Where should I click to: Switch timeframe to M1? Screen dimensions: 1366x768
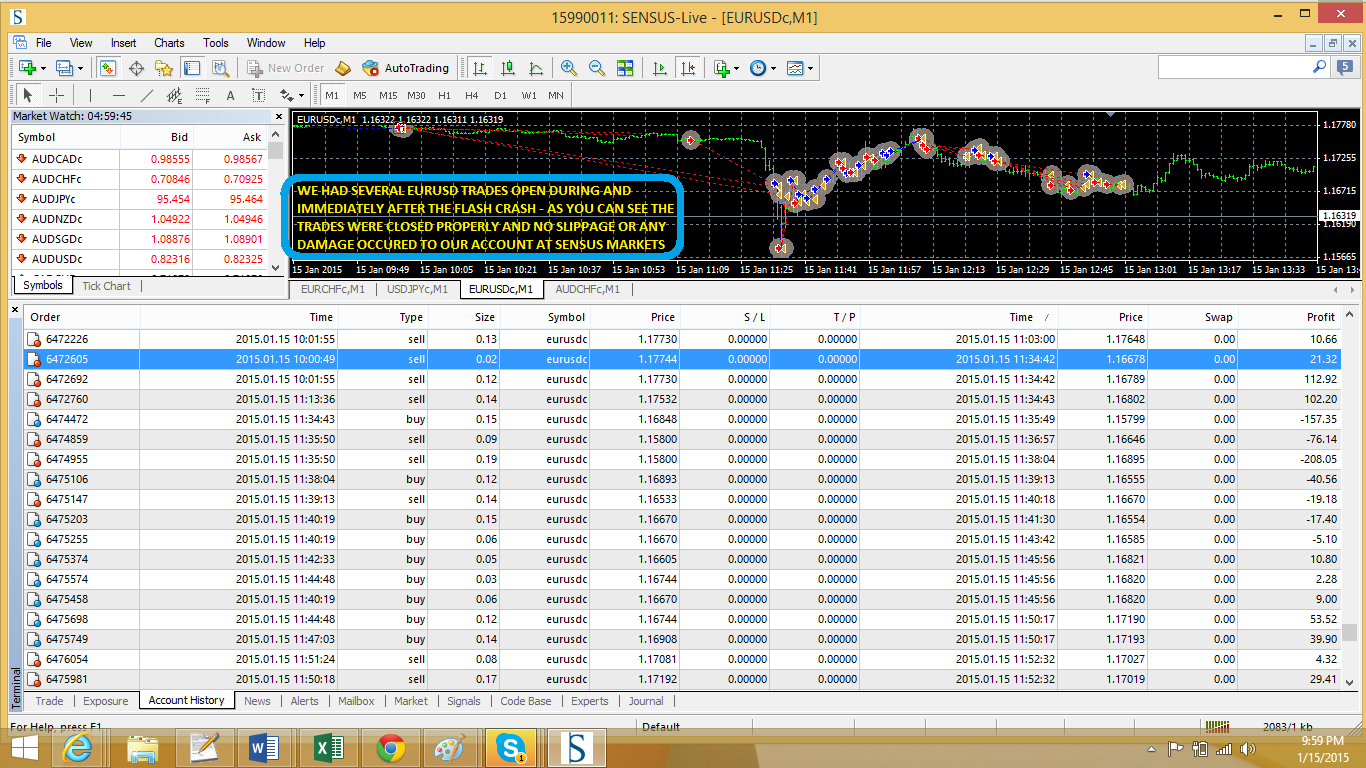pos(332,95)
